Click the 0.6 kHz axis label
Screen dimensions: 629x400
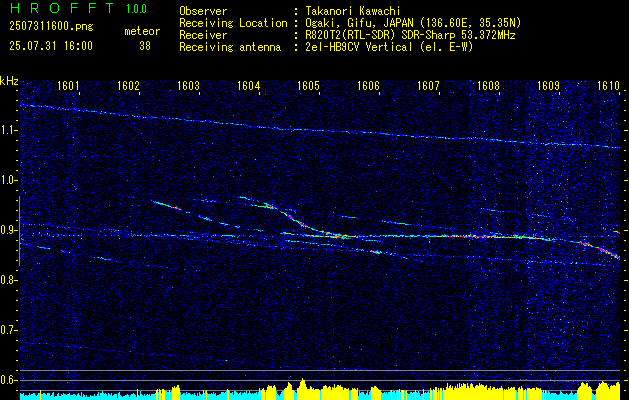click(7, 380)
